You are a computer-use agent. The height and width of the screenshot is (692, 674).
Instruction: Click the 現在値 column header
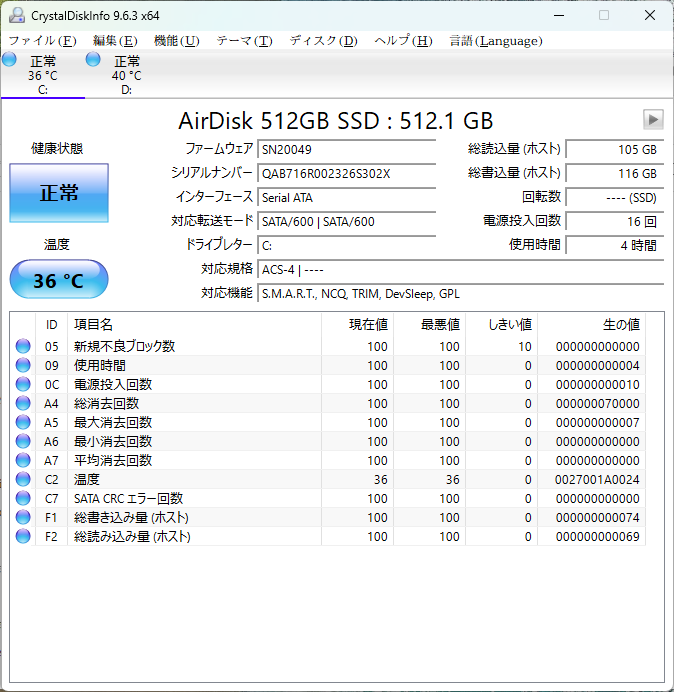[358, 325]
